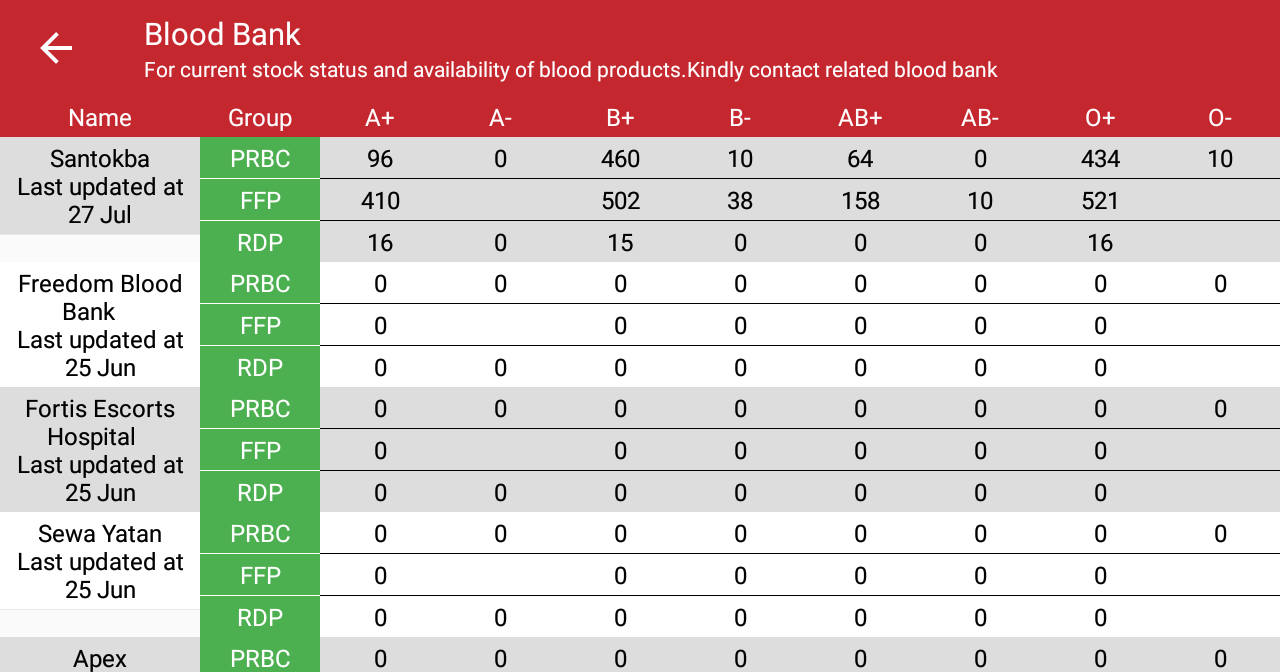Select the Blood Bank title
Screen dimensions: 1280x672
pyautogui.click(x=222, y=35)
